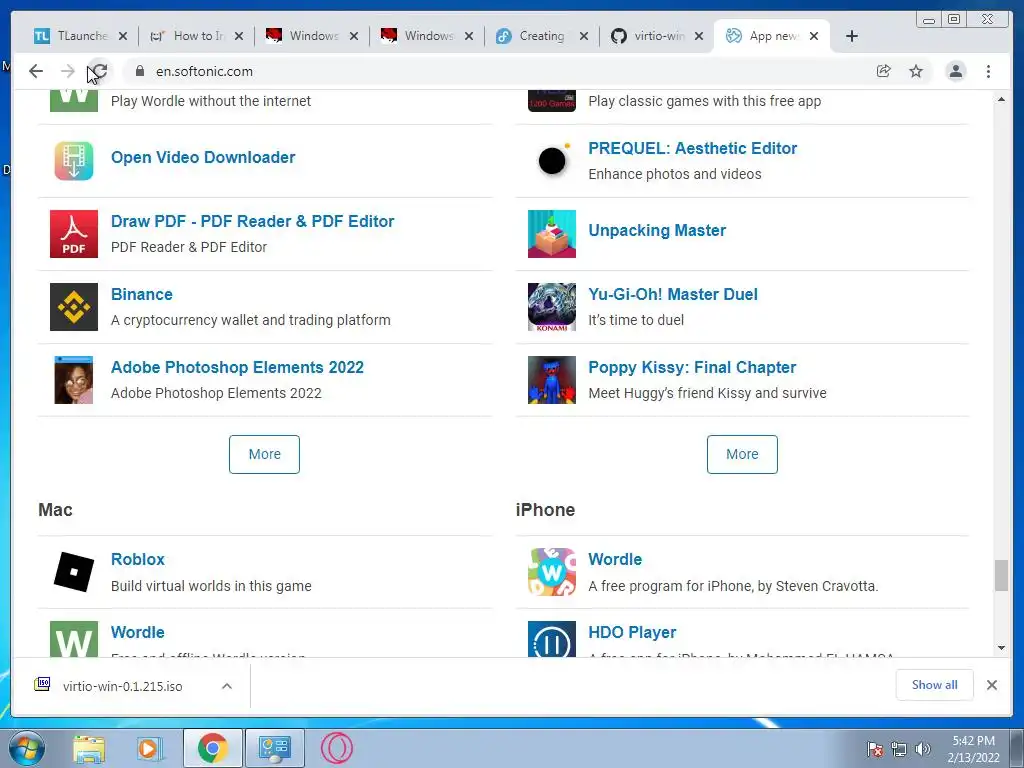Click the Draw PDF red icon
This screenshot has height=768, width=1024.
(74, 234)
